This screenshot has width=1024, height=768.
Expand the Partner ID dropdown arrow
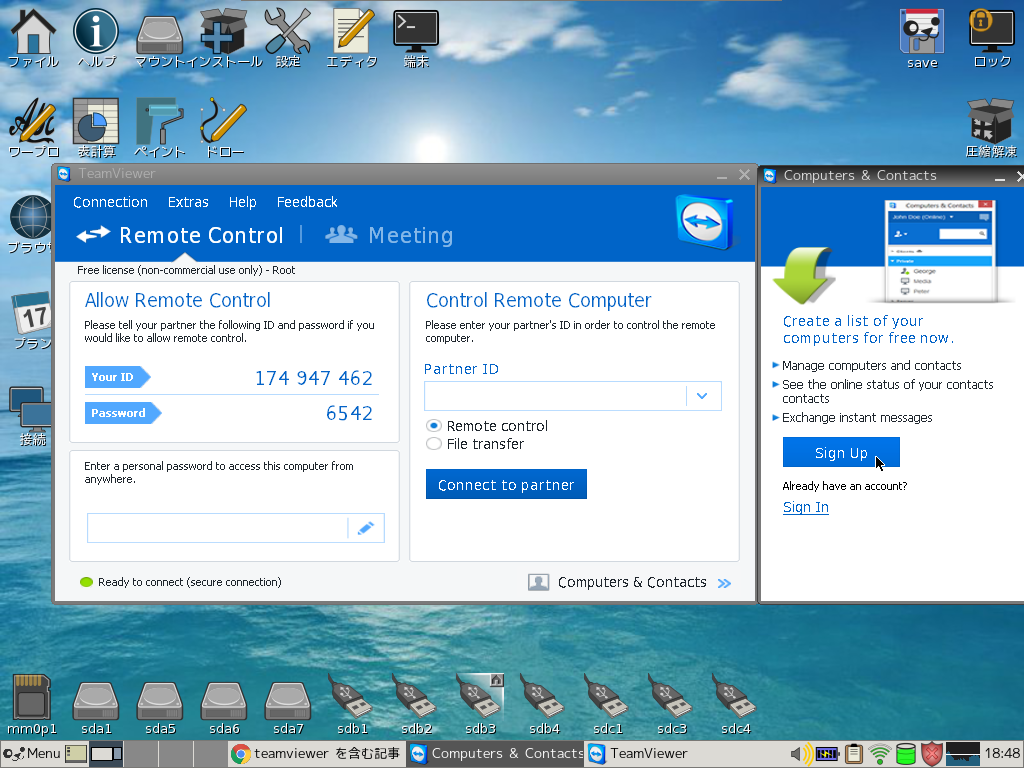(x=702, y=396)
